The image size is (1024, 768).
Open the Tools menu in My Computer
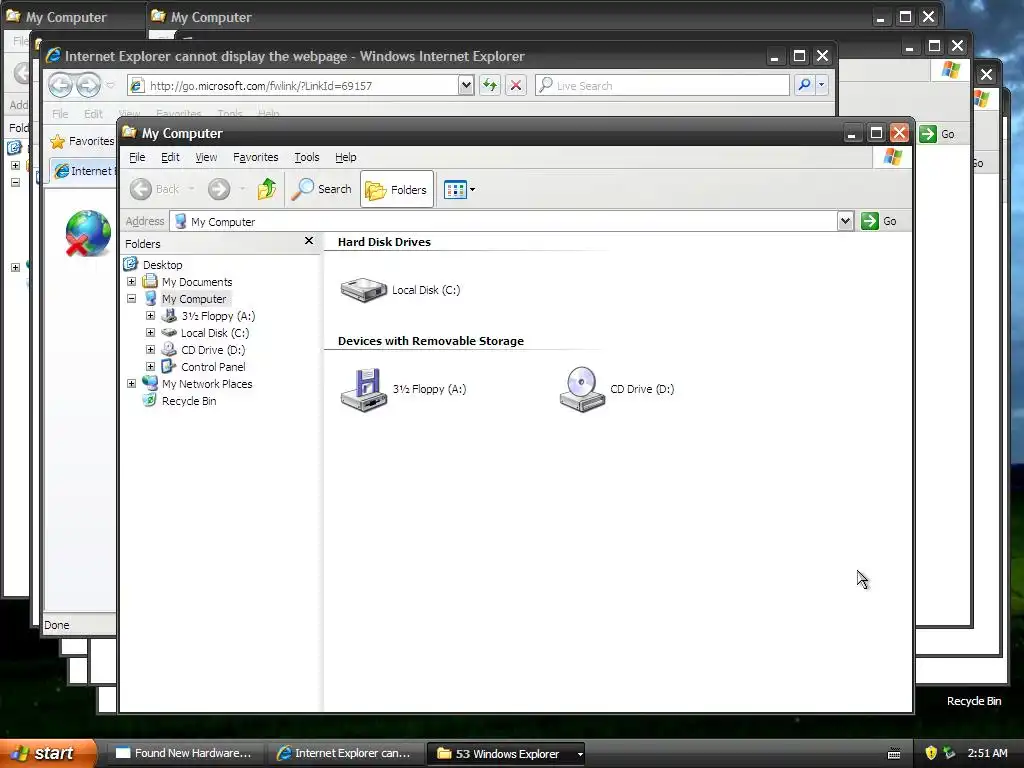pos(306,157)
